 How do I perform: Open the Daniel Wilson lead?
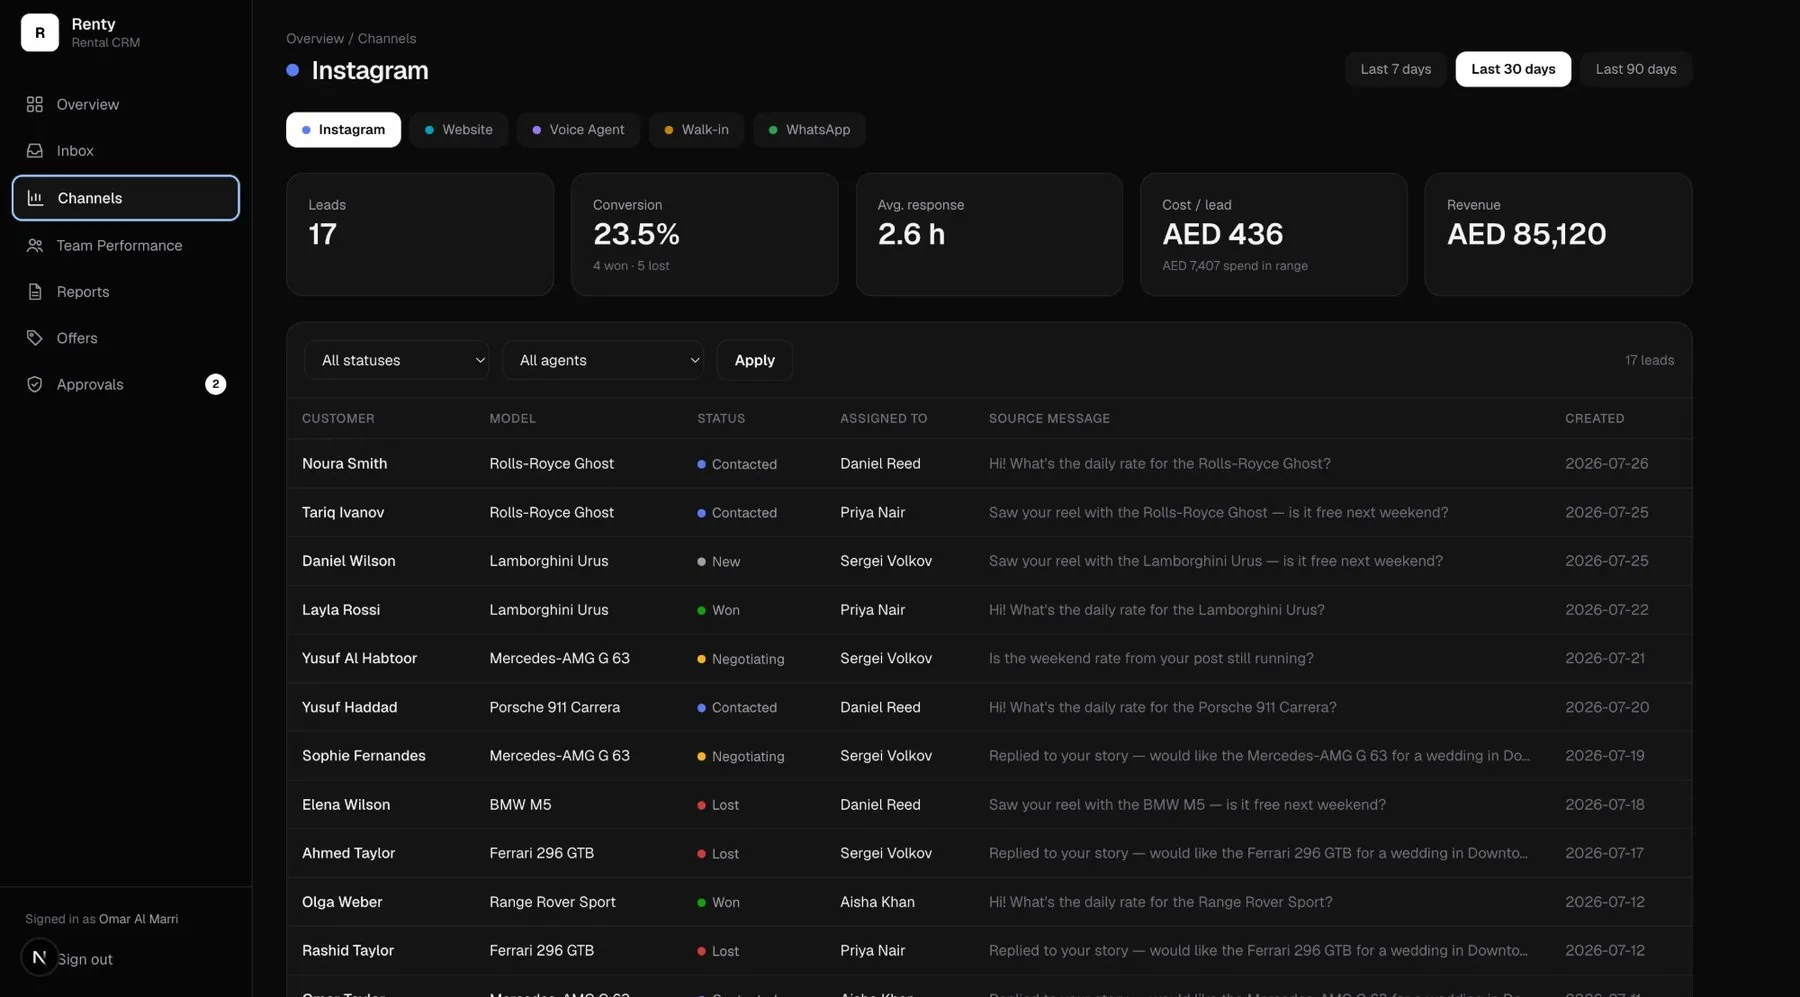989,561
